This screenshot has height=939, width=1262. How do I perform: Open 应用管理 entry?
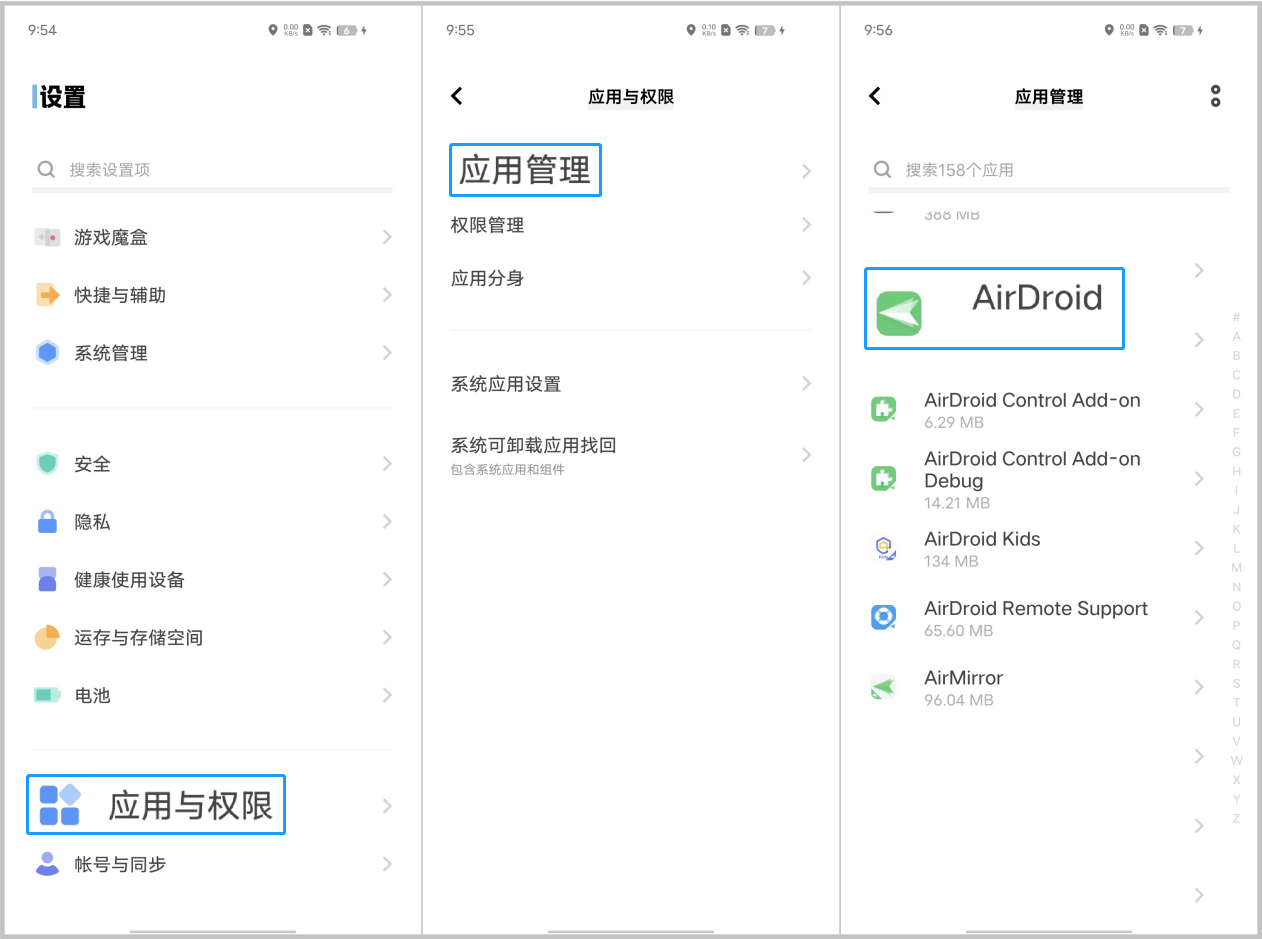click(x=631, y=171)
